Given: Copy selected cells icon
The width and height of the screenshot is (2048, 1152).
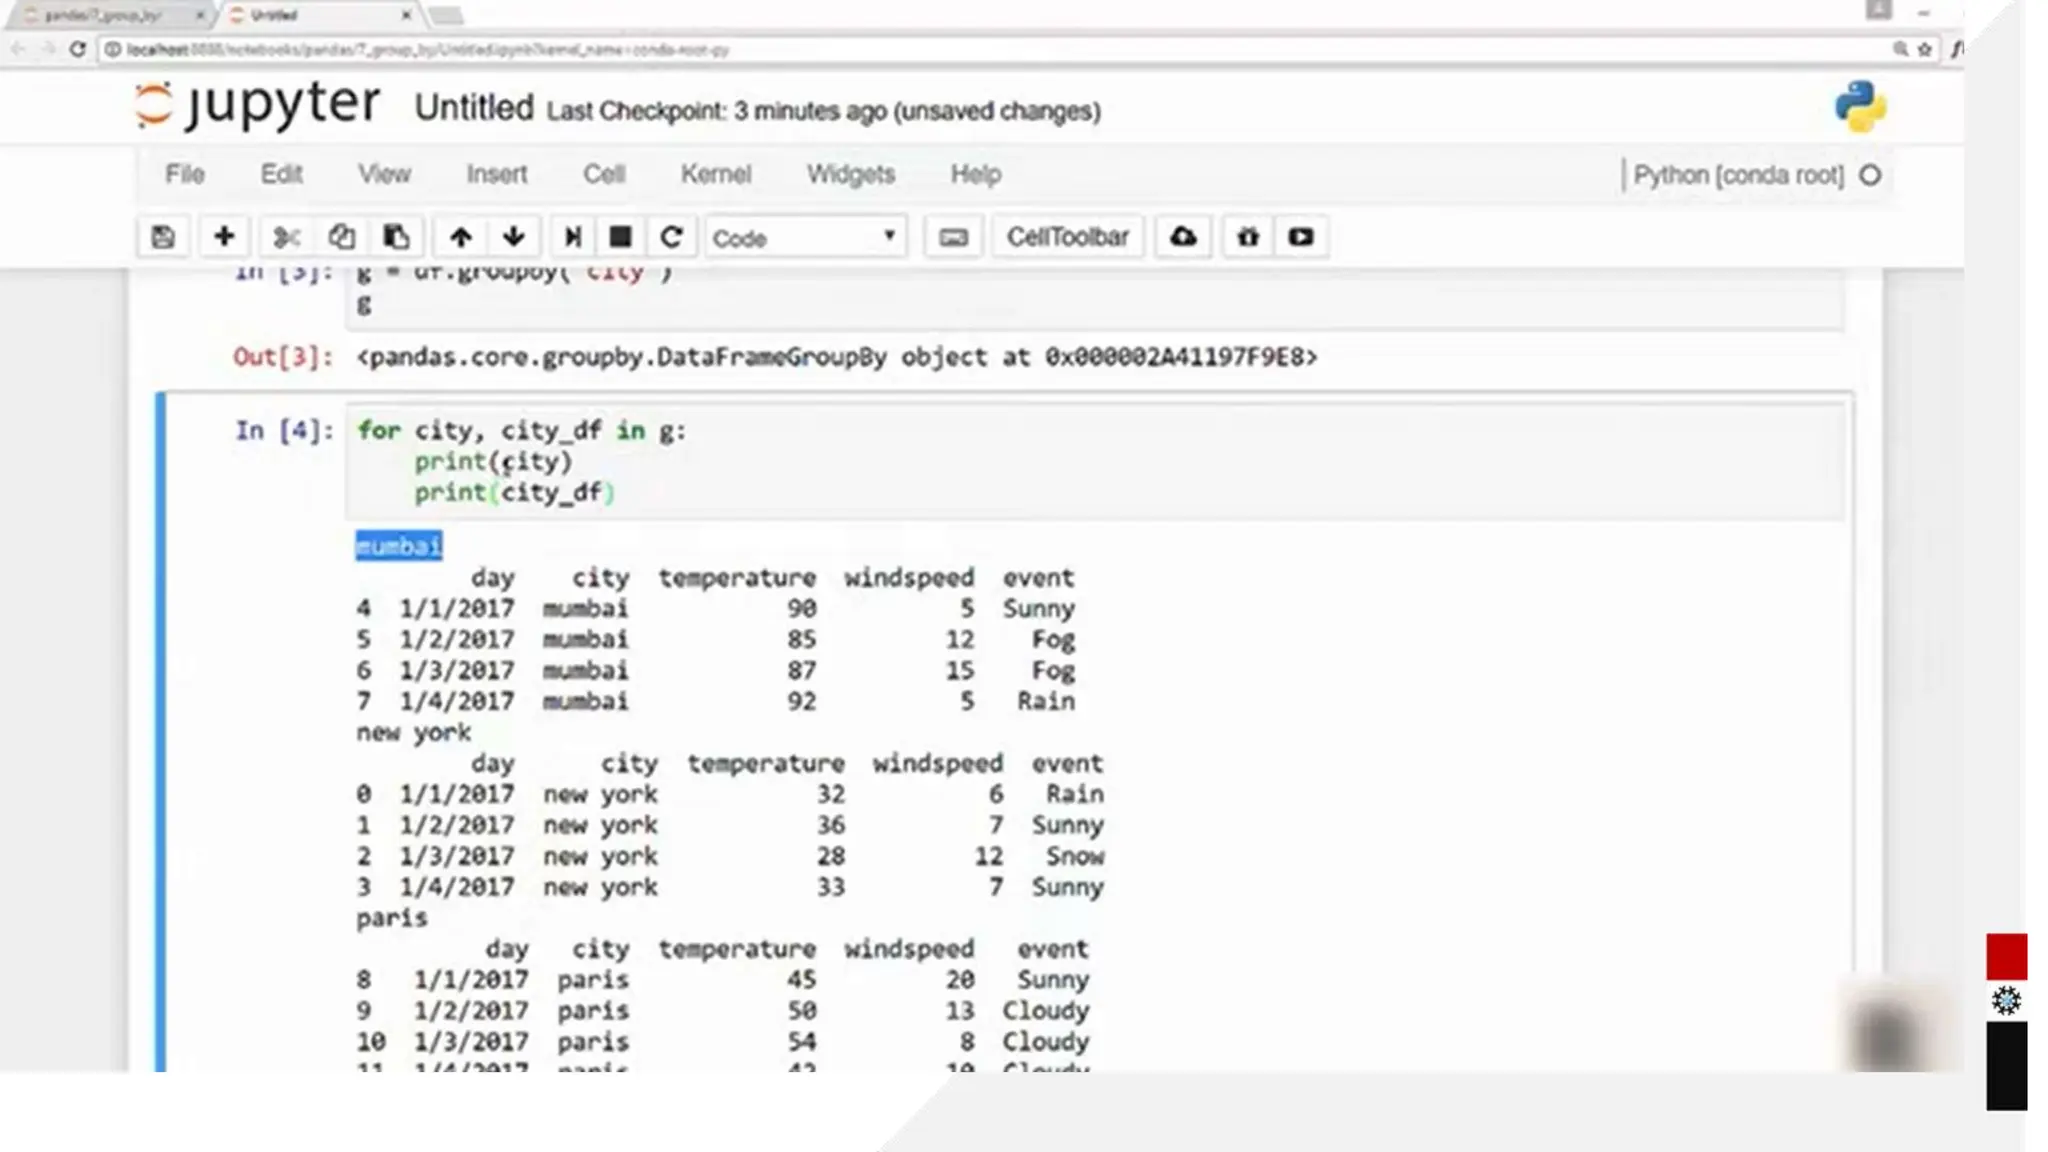Looking at the screenshot, I should point(341,237).
